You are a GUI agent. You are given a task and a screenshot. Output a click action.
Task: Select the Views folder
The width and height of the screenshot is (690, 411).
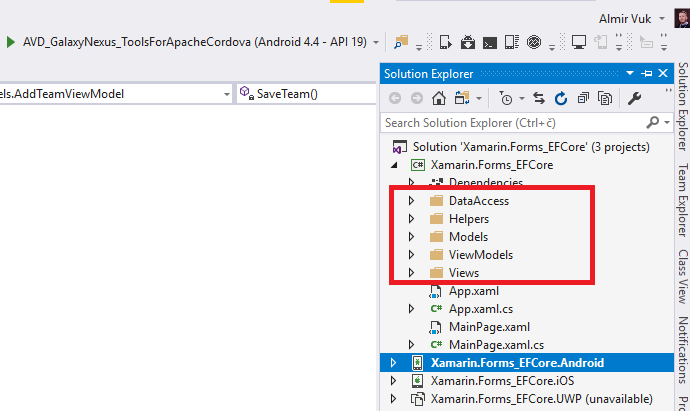(x=464, y=273)
